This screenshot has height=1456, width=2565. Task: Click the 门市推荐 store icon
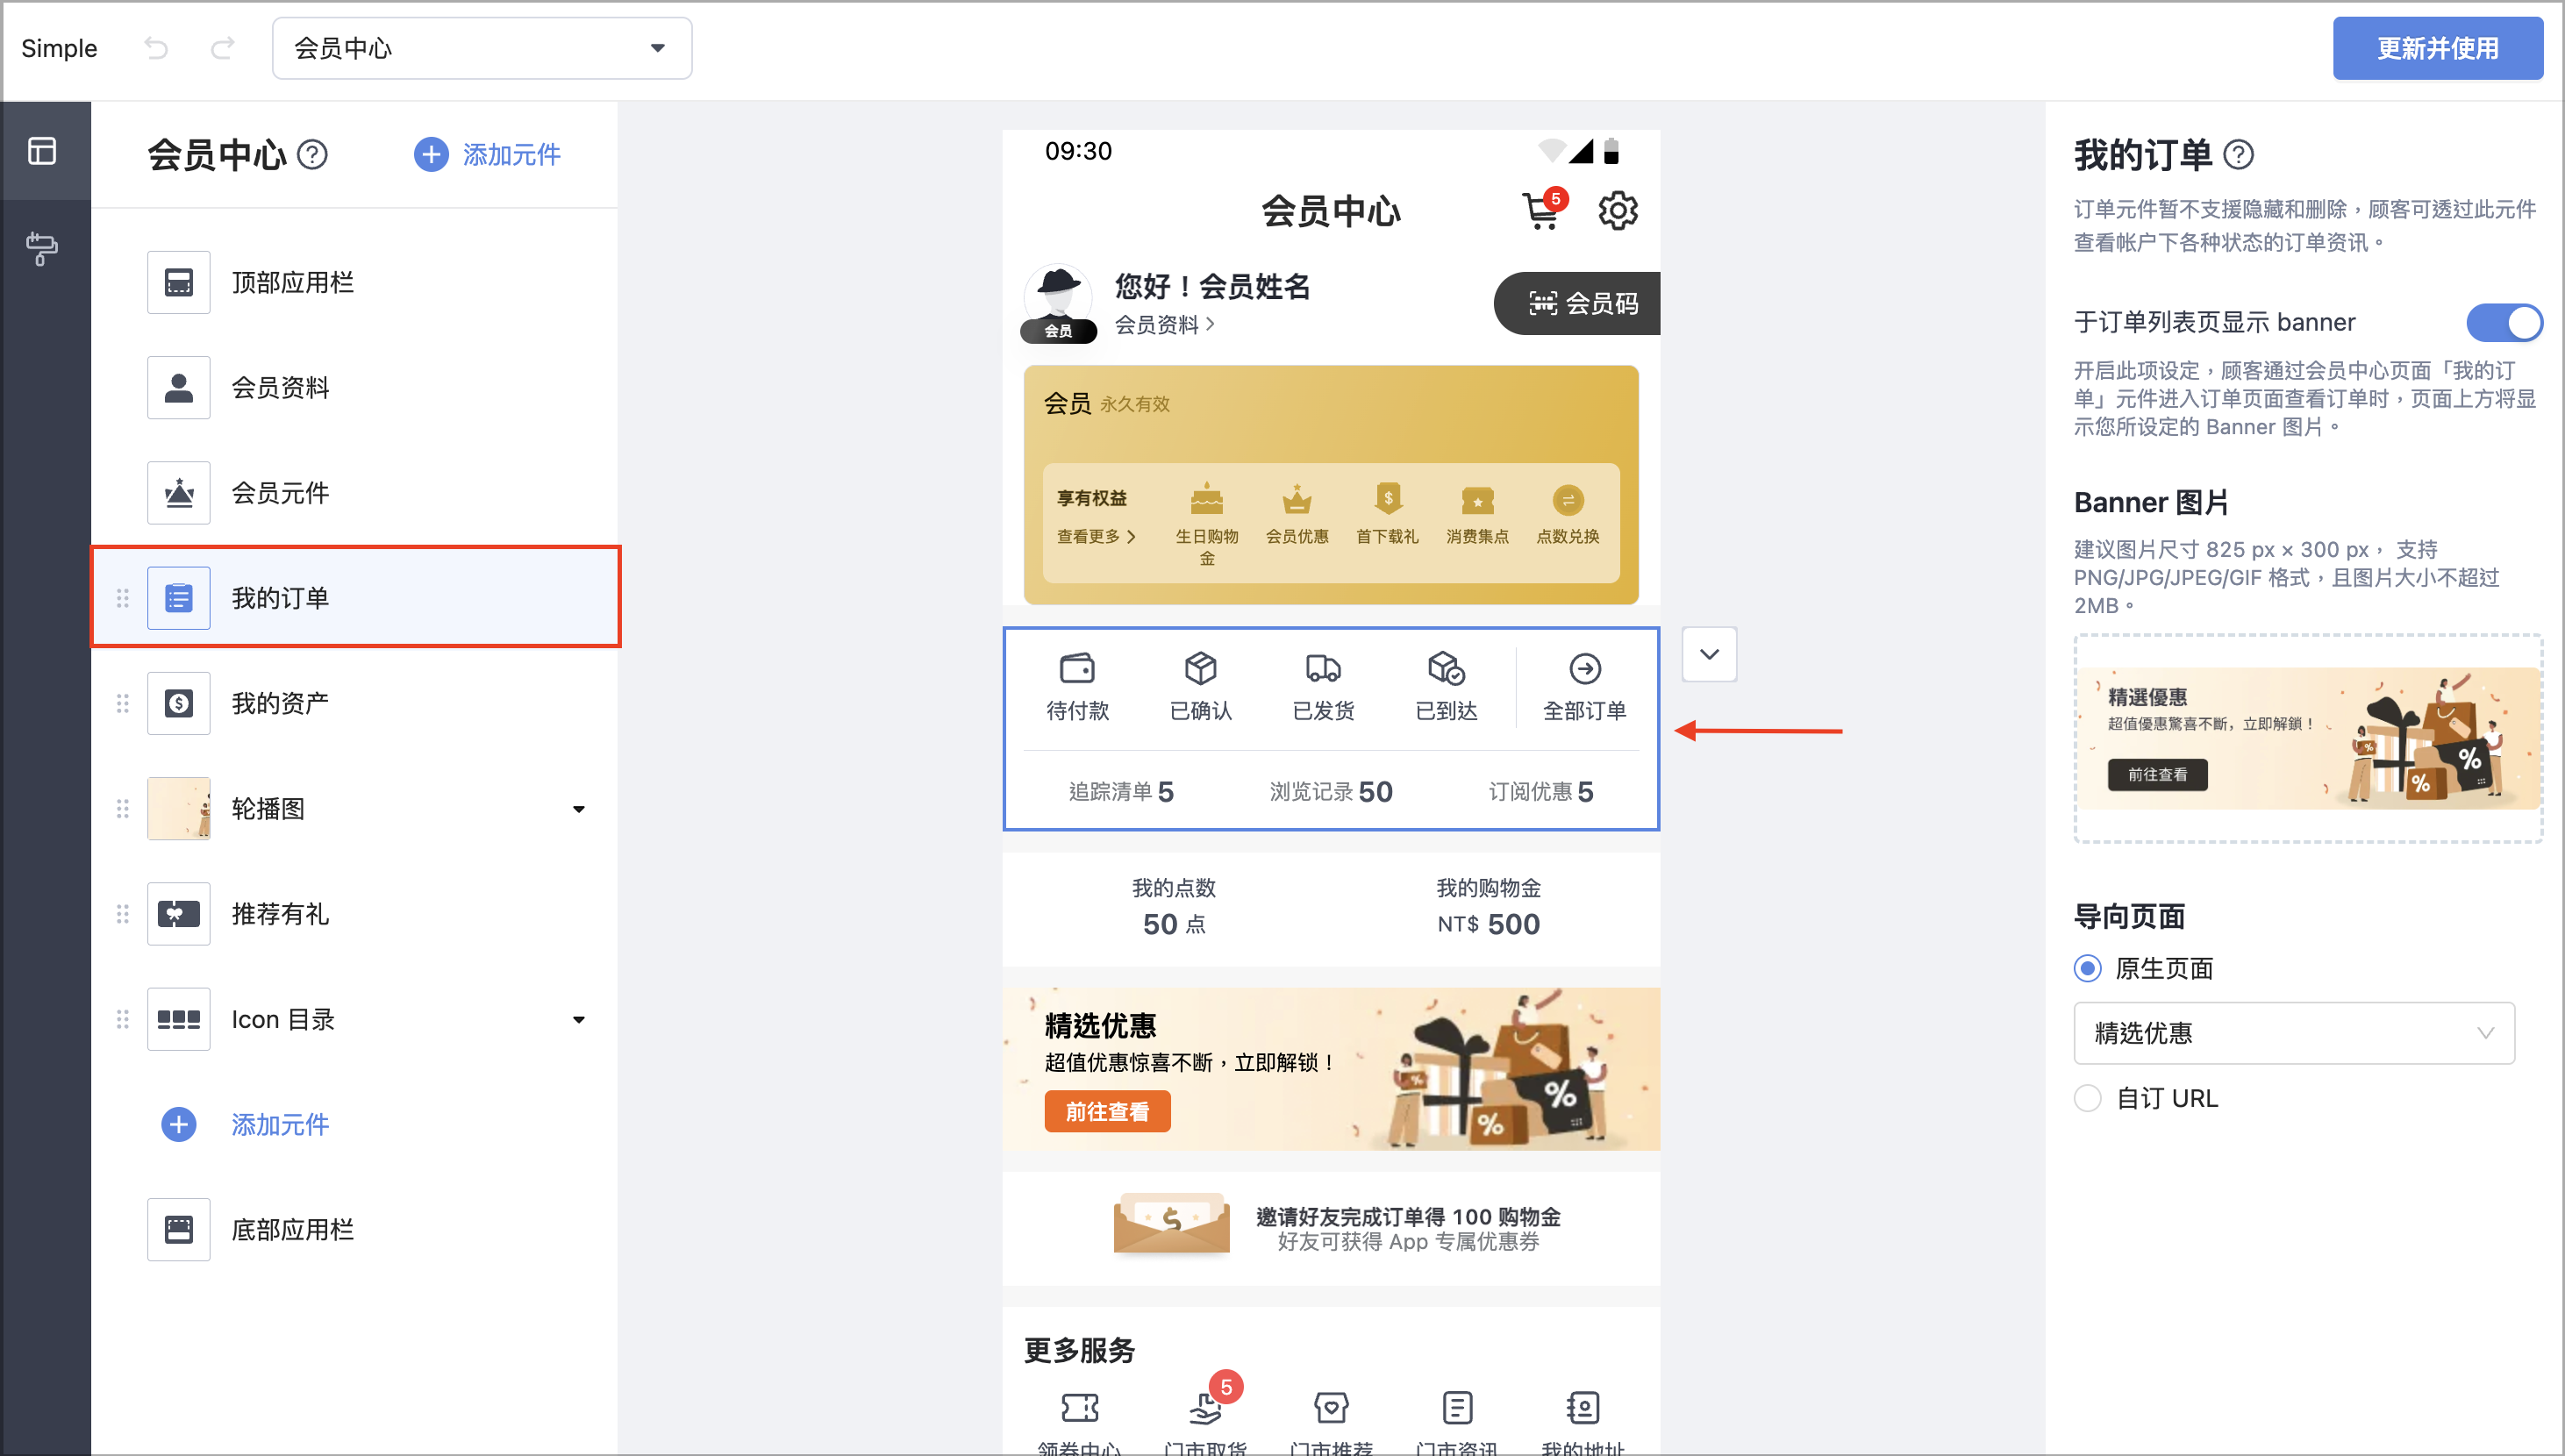[1331, 1408]
